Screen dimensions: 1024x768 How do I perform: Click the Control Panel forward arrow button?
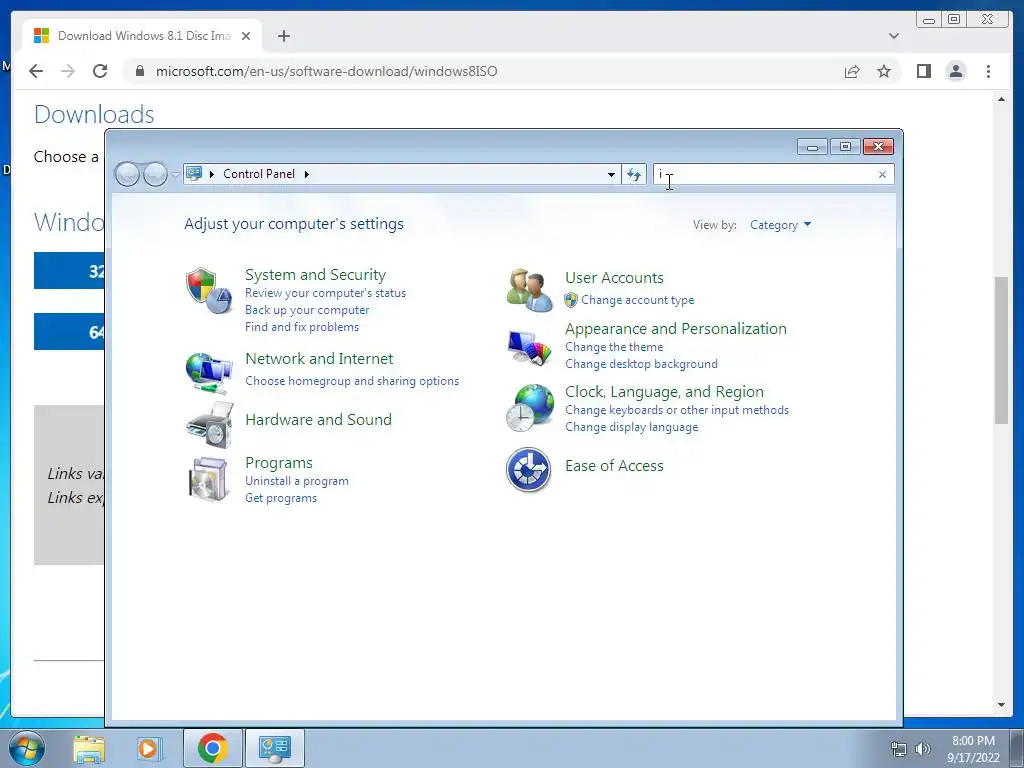tap(155, 174)
